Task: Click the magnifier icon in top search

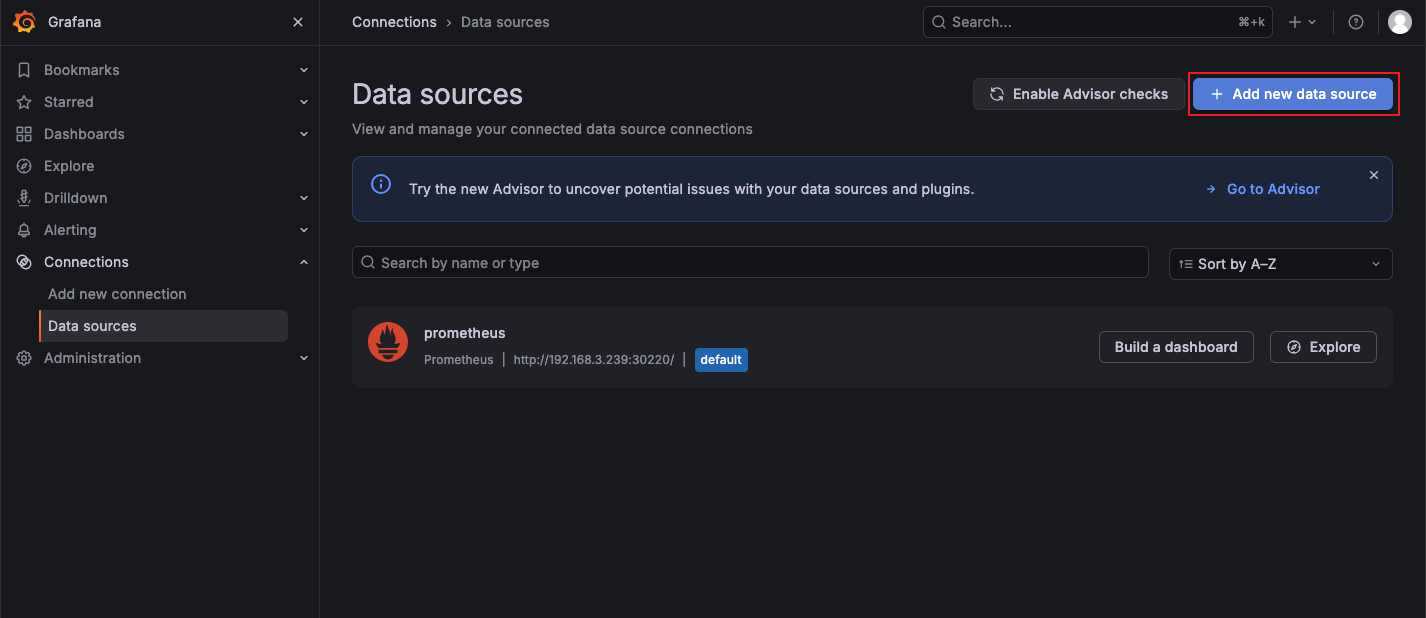Action: [x=938, y=22]
